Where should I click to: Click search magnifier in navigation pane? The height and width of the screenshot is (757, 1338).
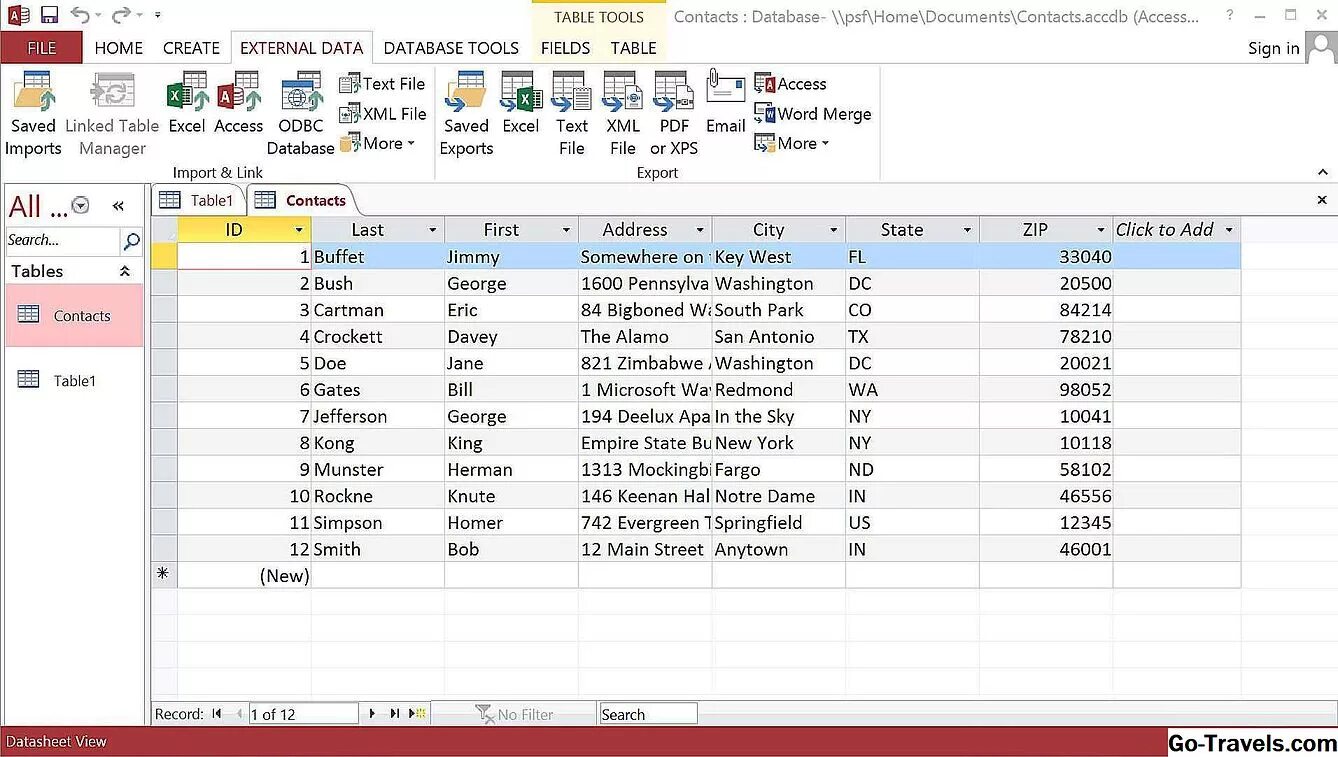point(131,240)
